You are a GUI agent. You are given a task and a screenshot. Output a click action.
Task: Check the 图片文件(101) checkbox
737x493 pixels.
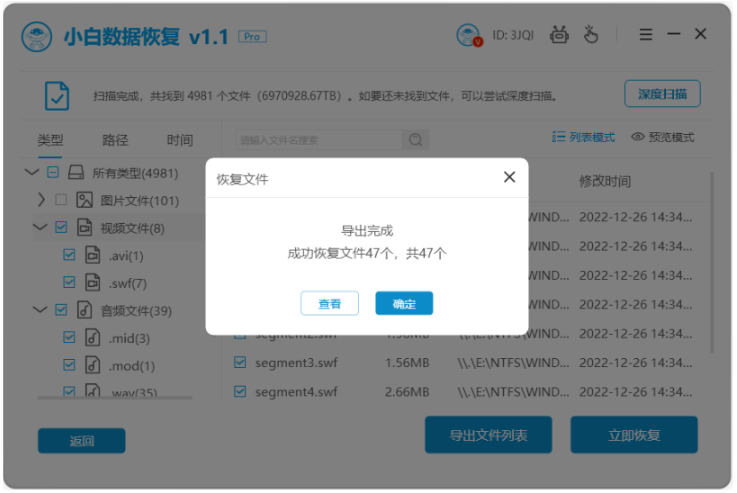coord(61,200)
